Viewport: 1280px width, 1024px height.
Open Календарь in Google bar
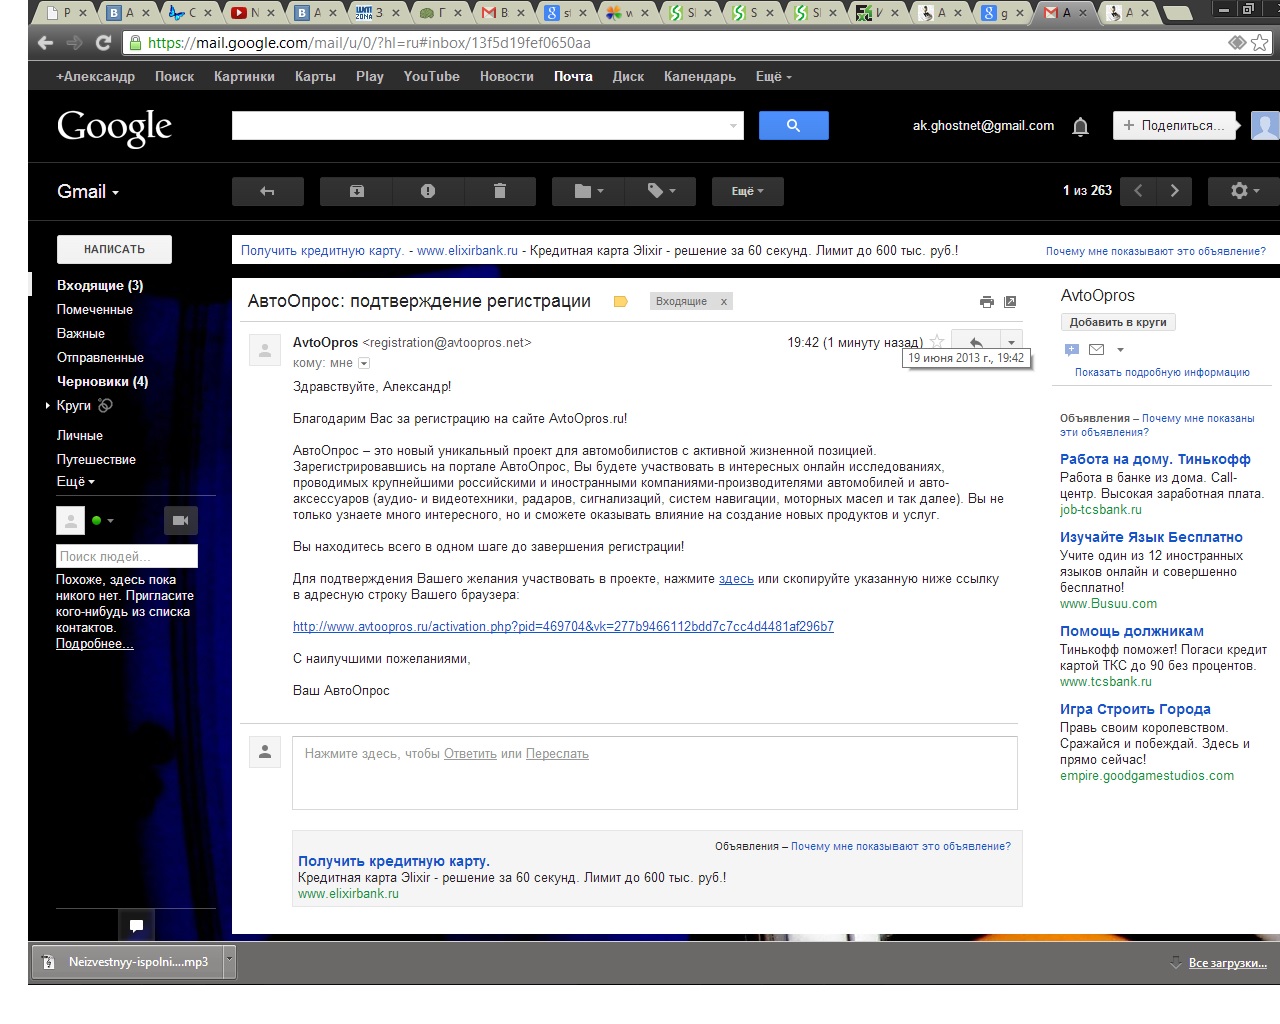pyautogui.click(x=700, y=76)
